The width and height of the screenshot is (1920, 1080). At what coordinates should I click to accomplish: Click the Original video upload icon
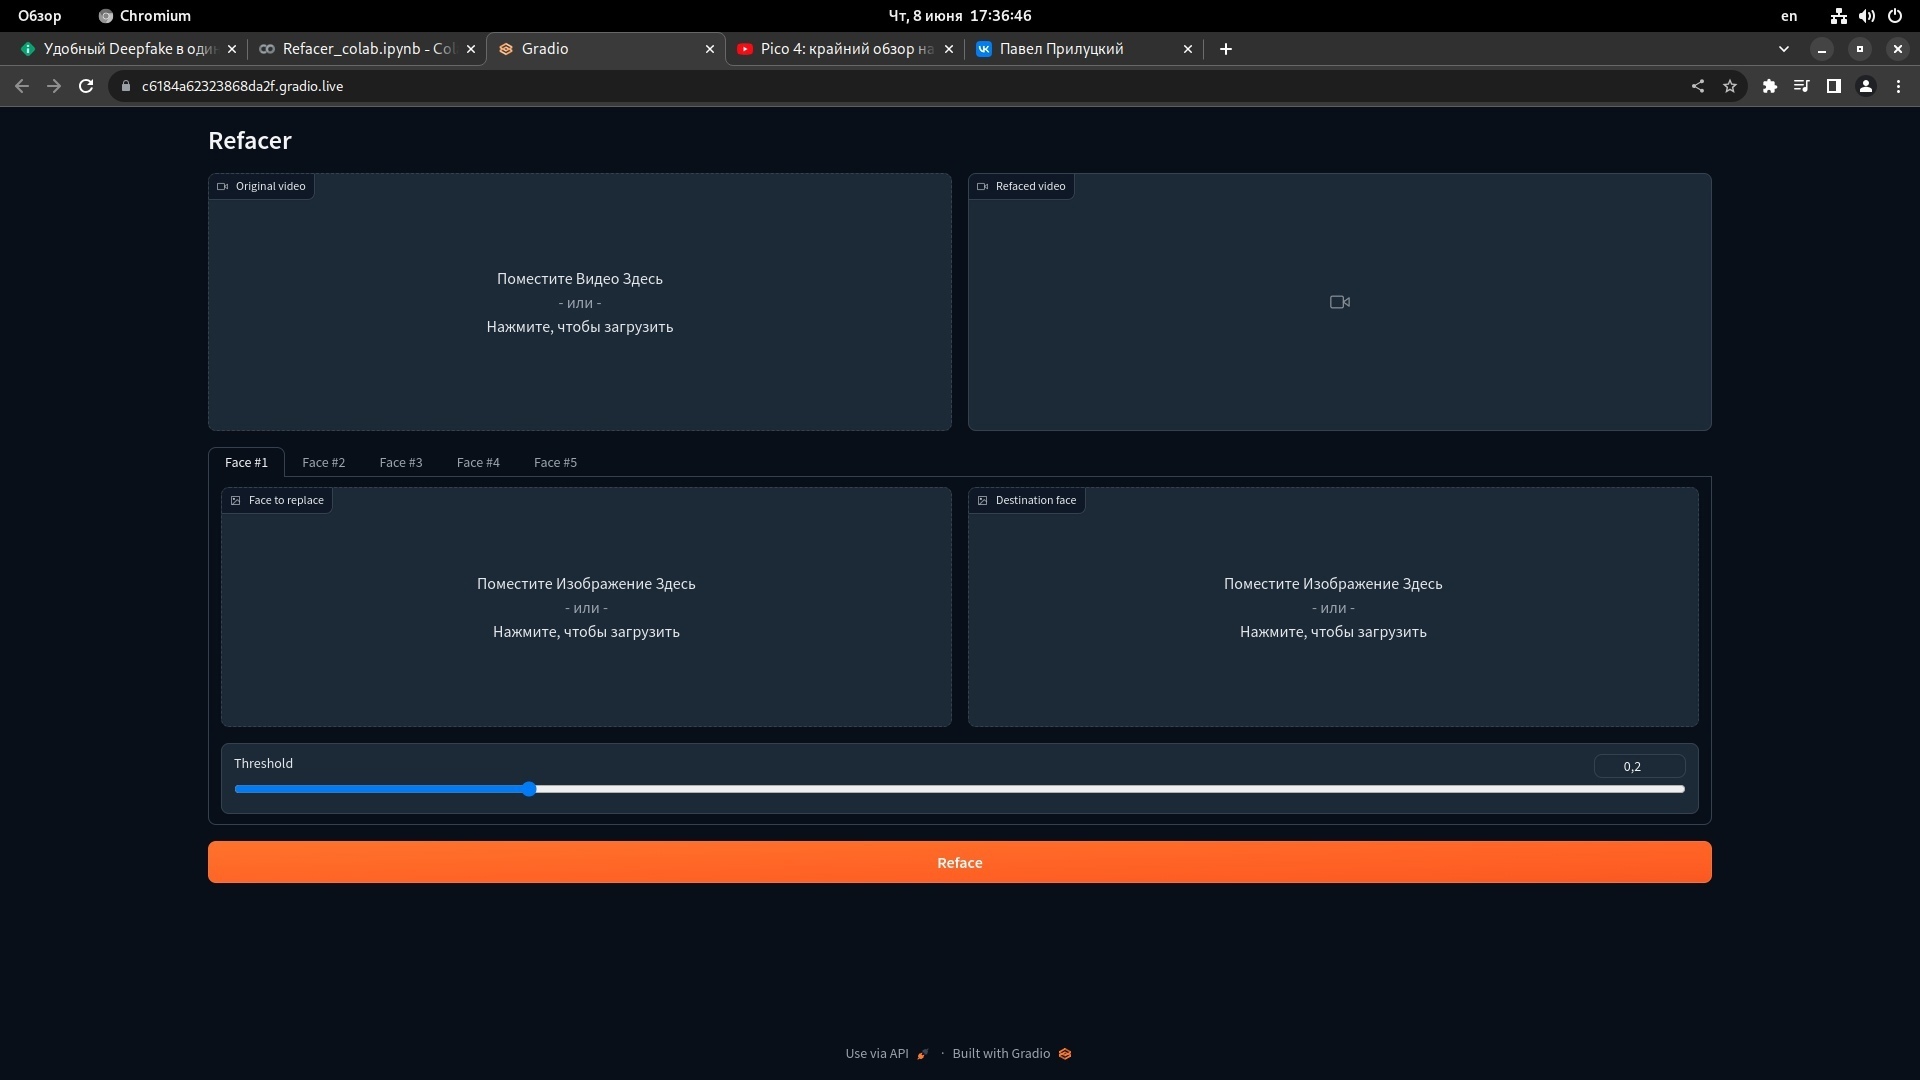(222, 186)
